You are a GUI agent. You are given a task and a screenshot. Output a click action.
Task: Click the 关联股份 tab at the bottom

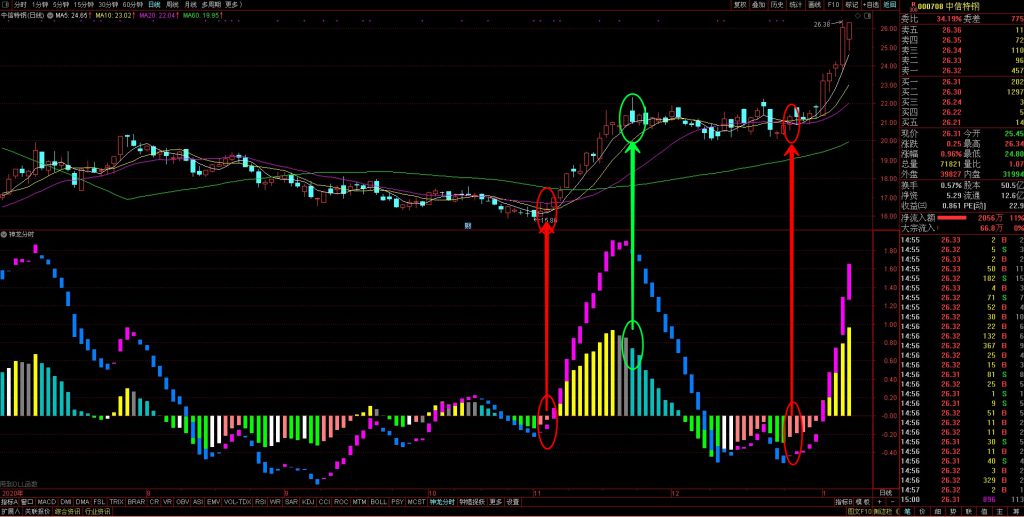pyautogui.click(x=40, y=511)
